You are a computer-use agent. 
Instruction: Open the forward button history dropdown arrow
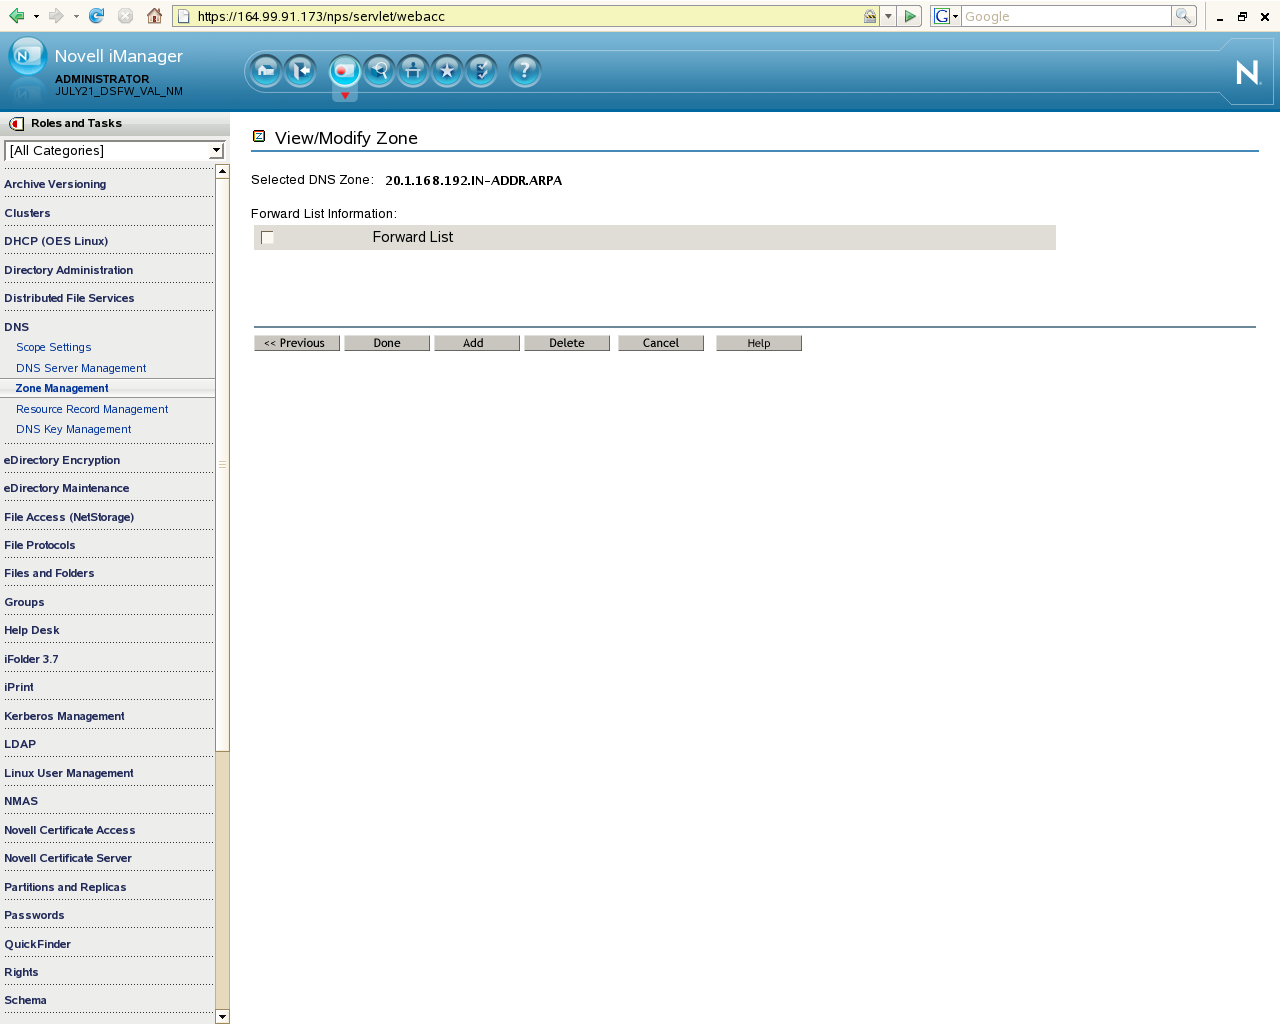point(76,16)
